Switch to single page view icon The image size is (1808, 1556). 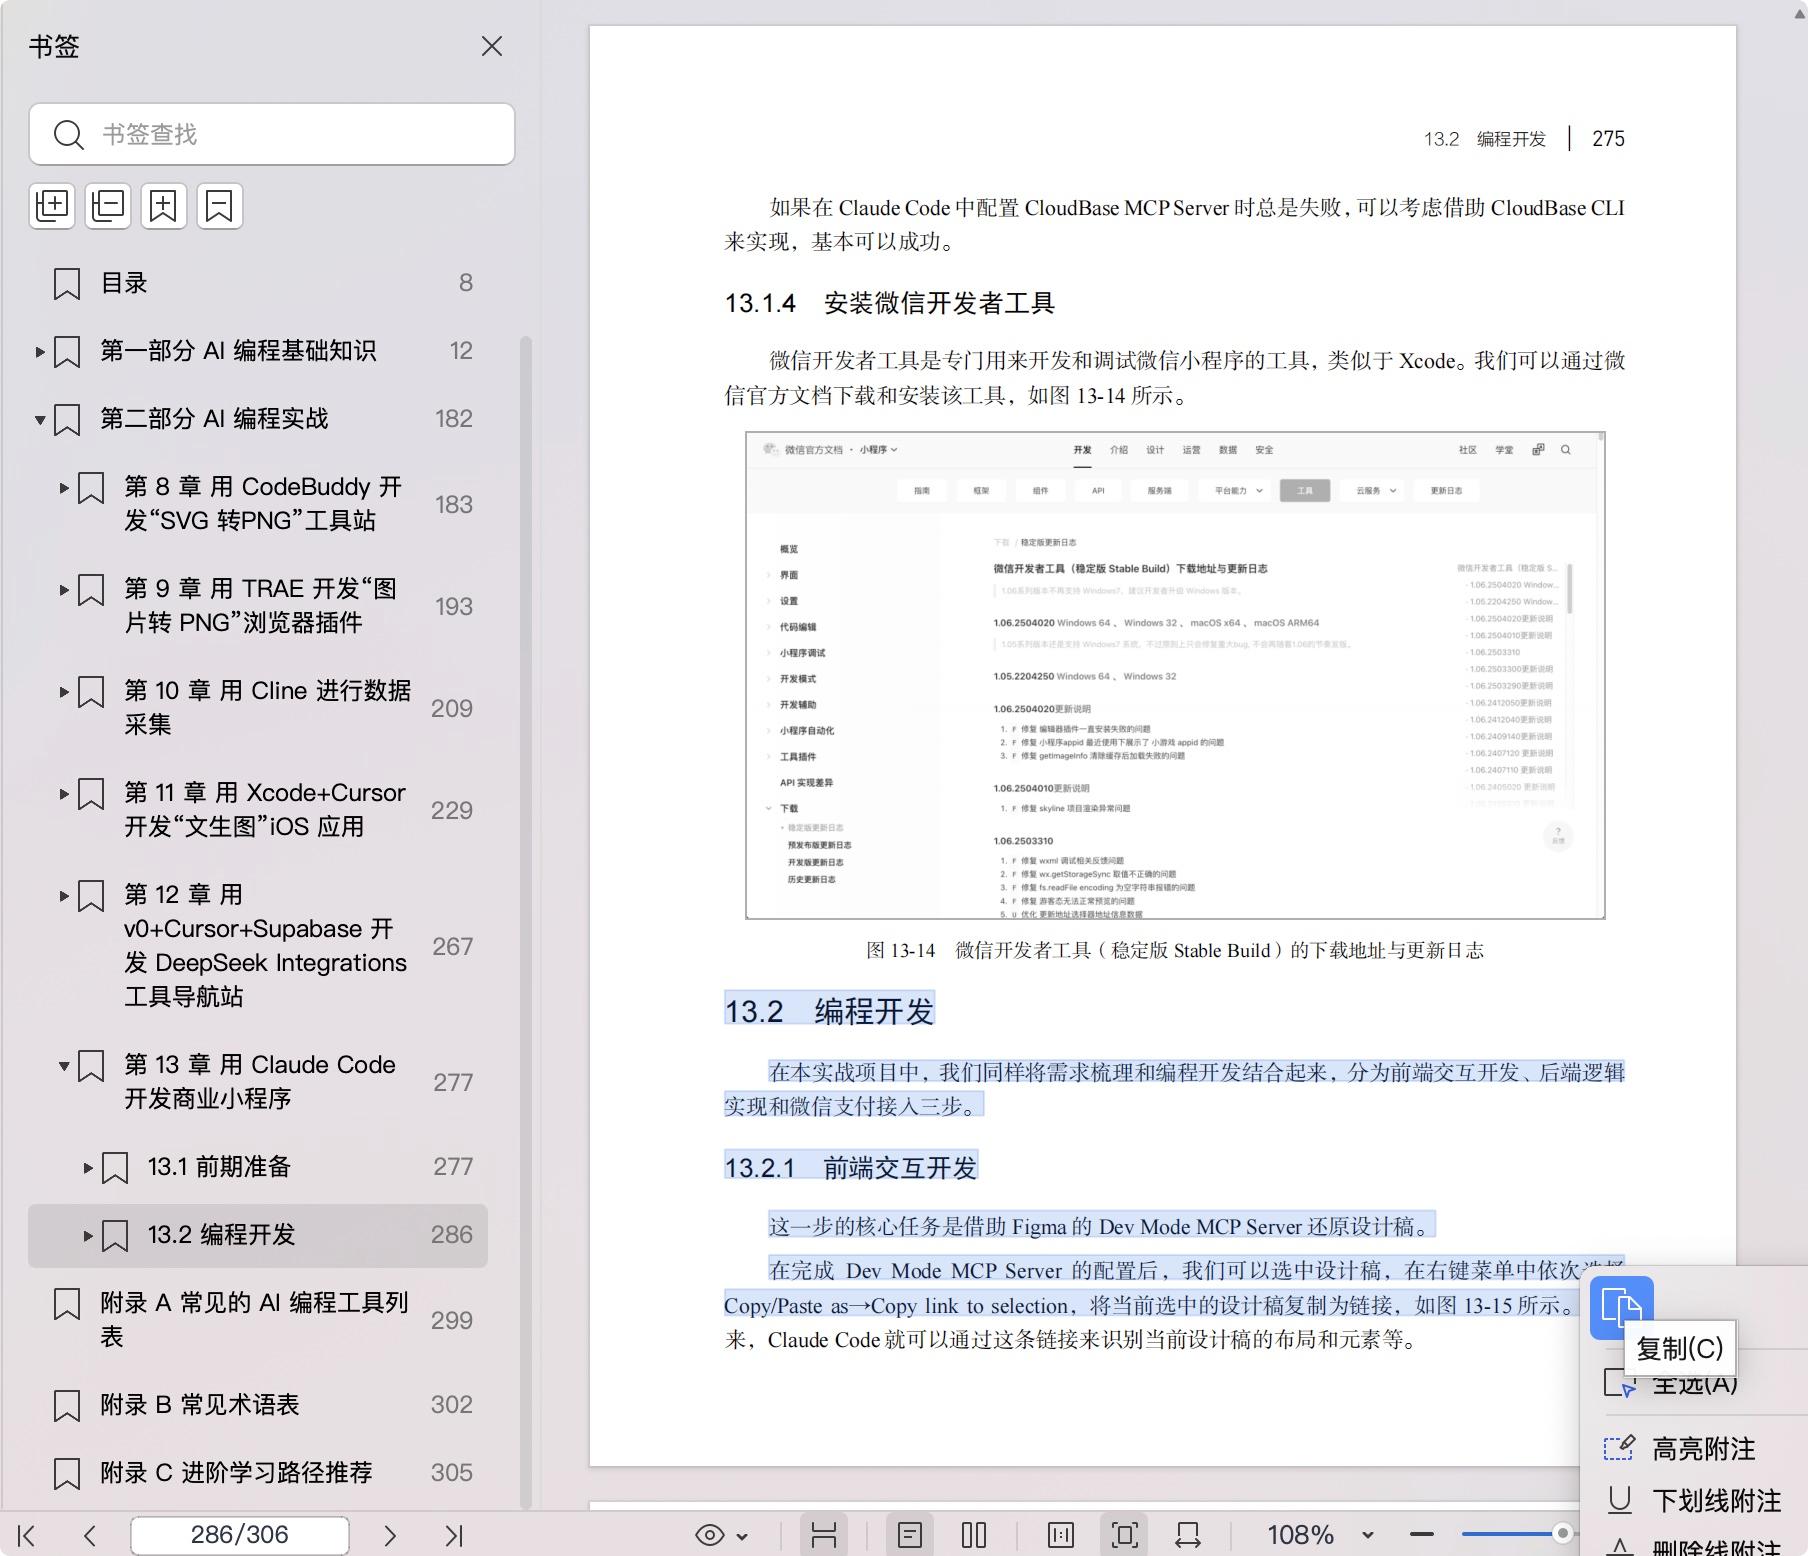[910, 1535]
